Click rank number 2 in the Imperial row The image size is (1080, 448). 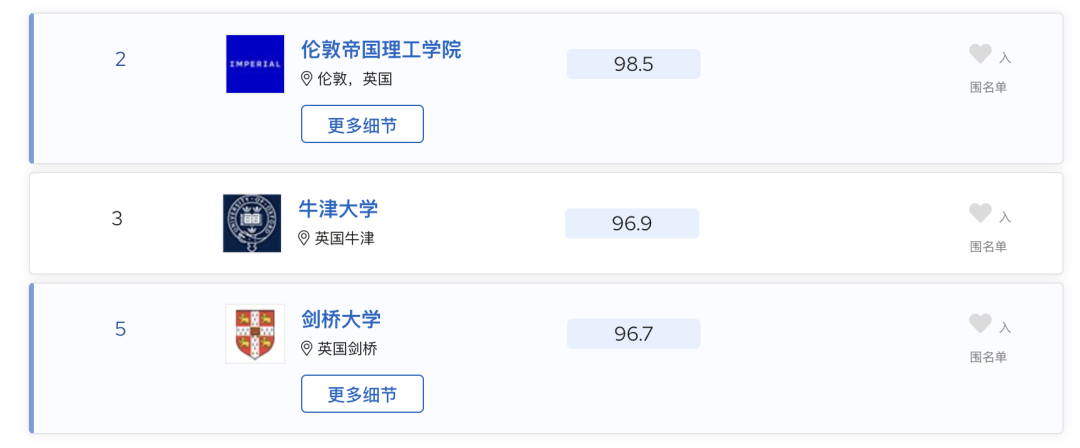[121, 60]
